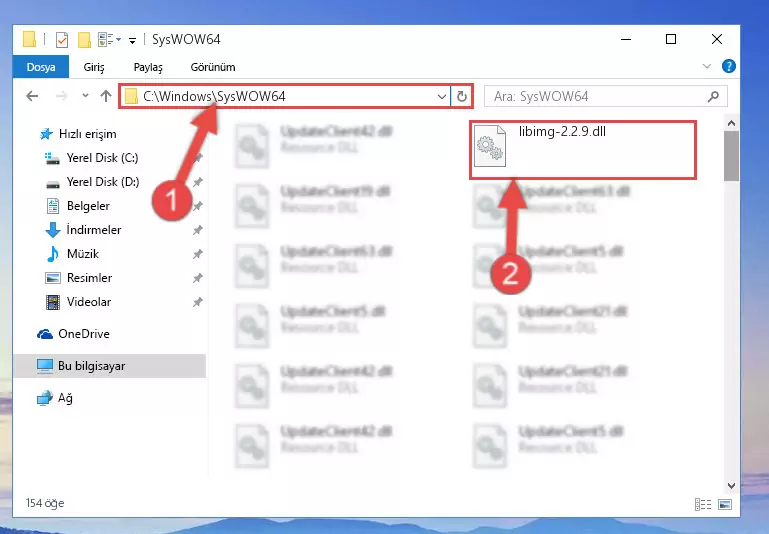
Task: Click the folder icon in the title bar
Action: pyautogui.click(x=29, y=39)
